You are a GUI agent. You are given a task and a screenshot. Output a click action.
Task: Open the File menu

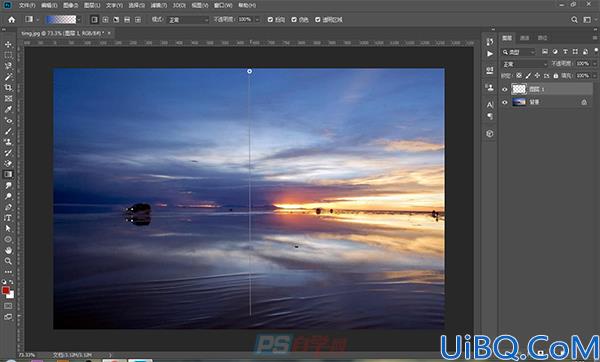point(27,5)
